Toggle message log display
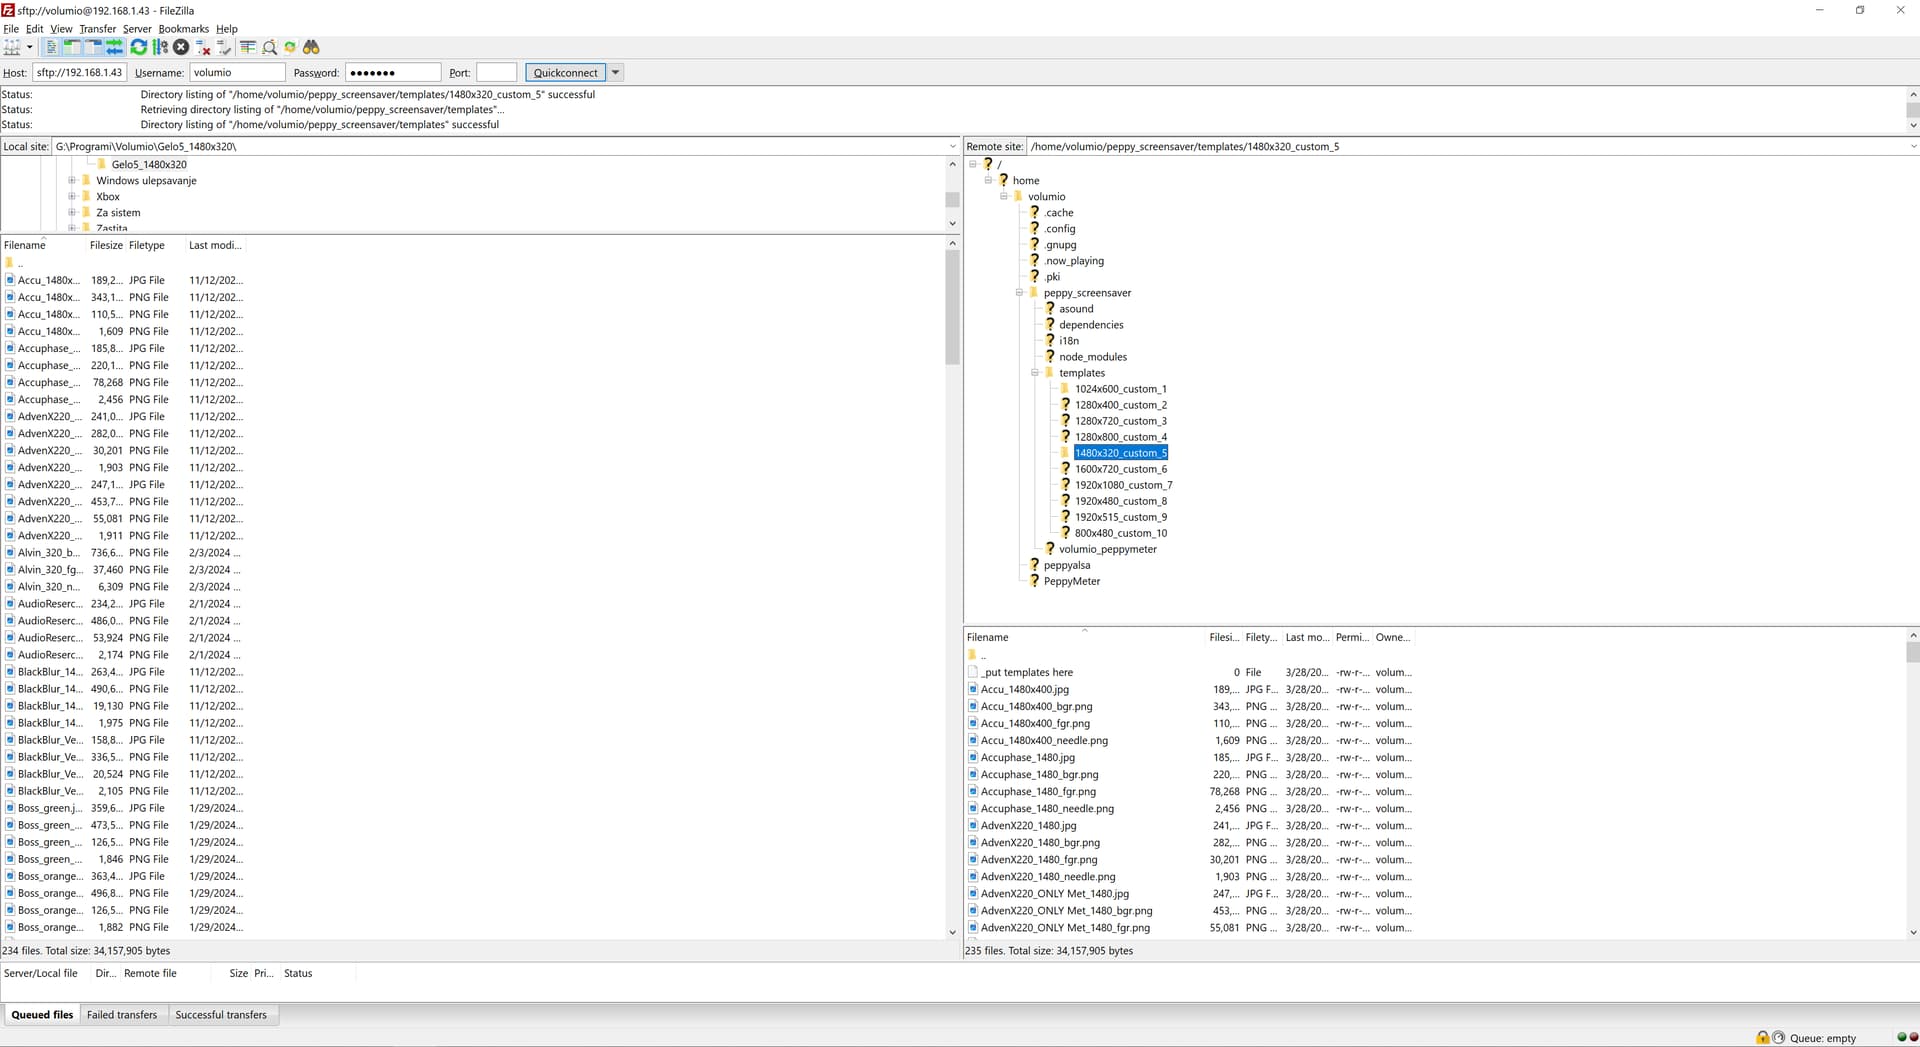This screenshot has width=1920, height=1047. pyautogui.click(x=52, y=47)
